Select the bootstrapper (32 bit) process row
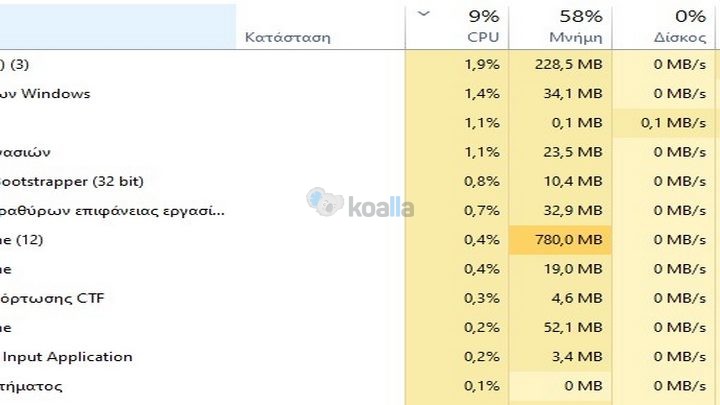The height and width of the screenshot is (405, 720). coord(72,181)
